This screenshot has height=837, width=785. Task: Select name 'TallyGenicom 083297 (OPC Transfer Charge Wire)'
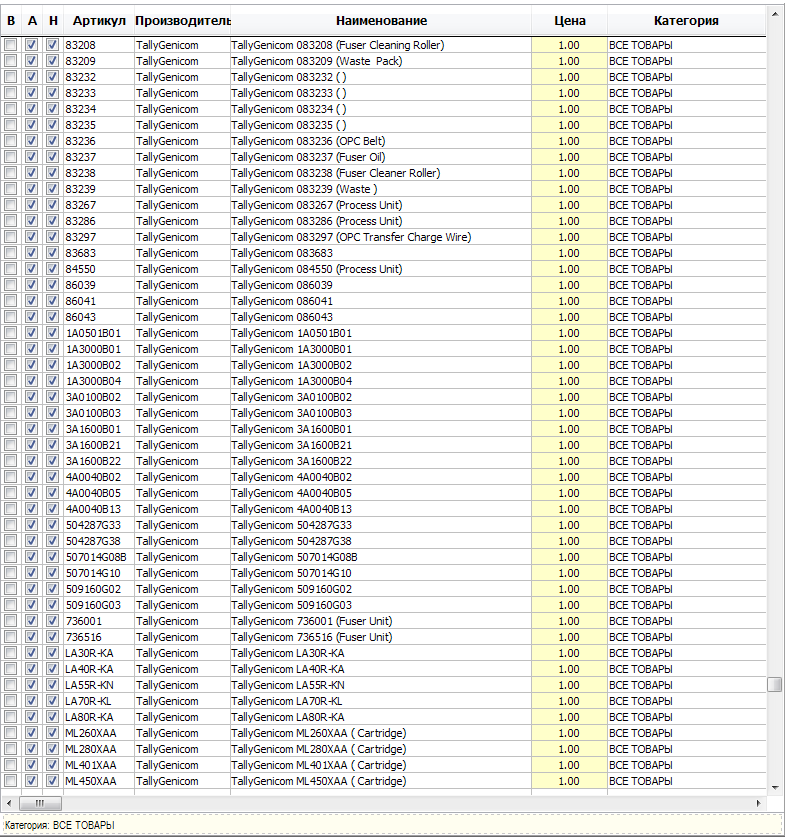point(351,237)
